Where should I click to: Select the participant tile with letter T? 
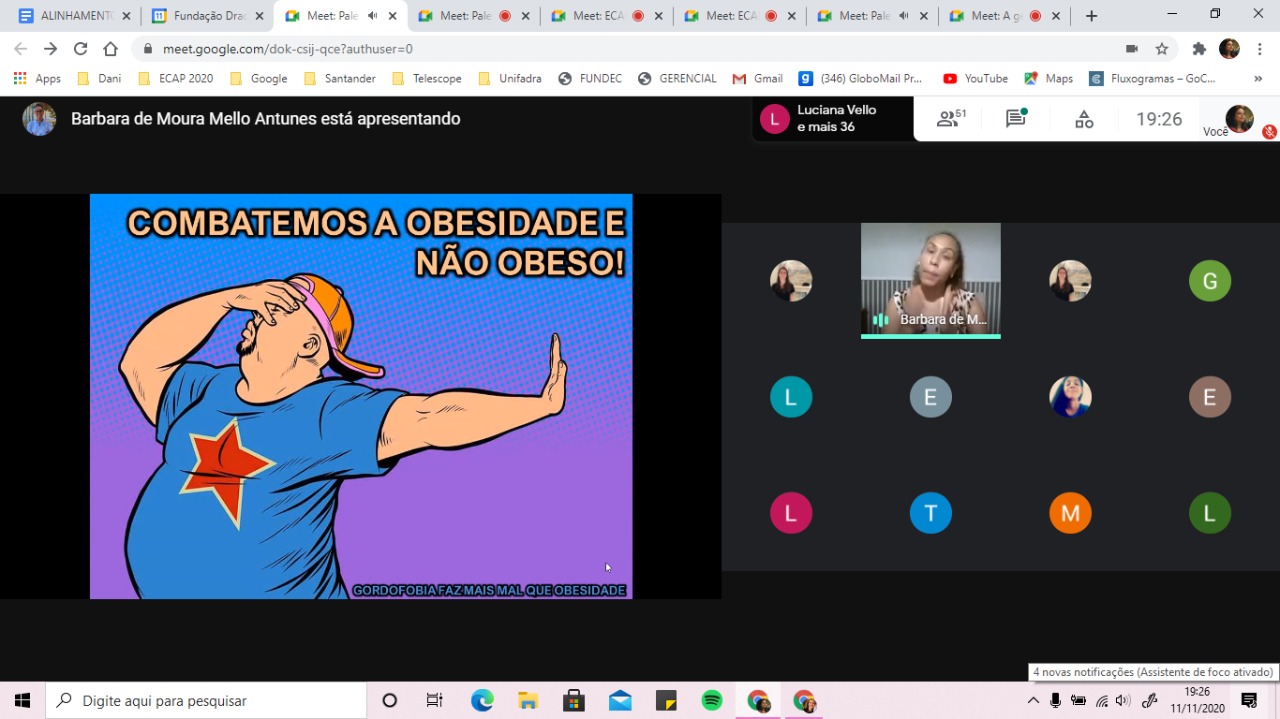[x=931, y=513]
